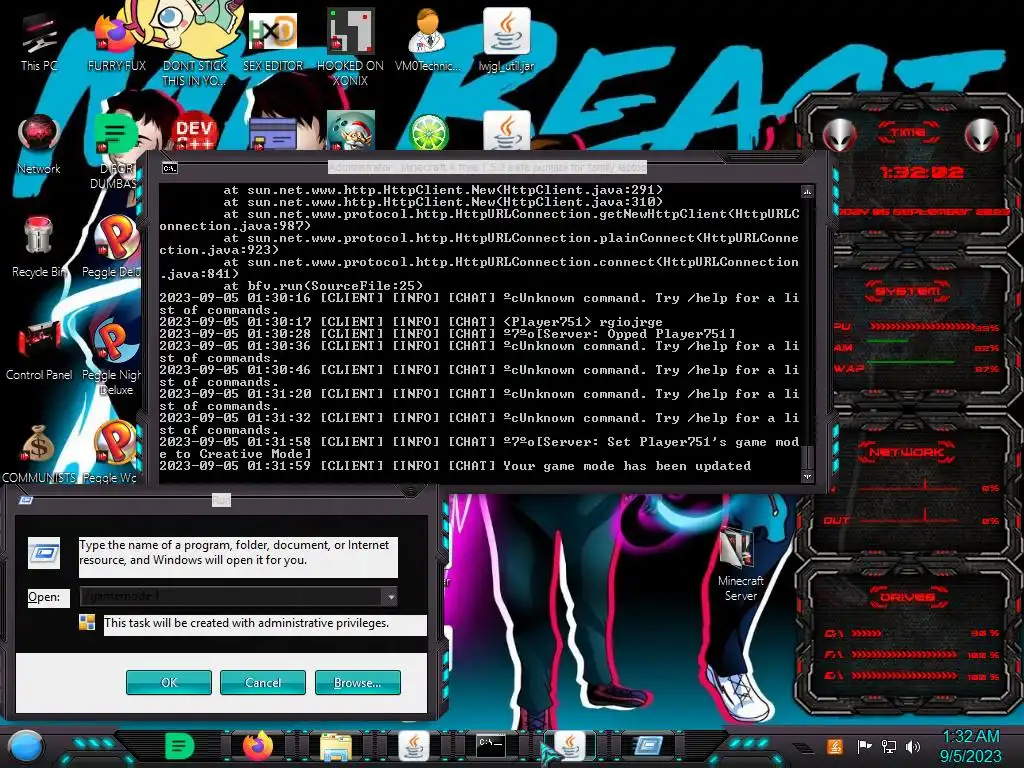Open the Control Panel desktop icon
The image size is (1024, 768).
pos(39,350)
